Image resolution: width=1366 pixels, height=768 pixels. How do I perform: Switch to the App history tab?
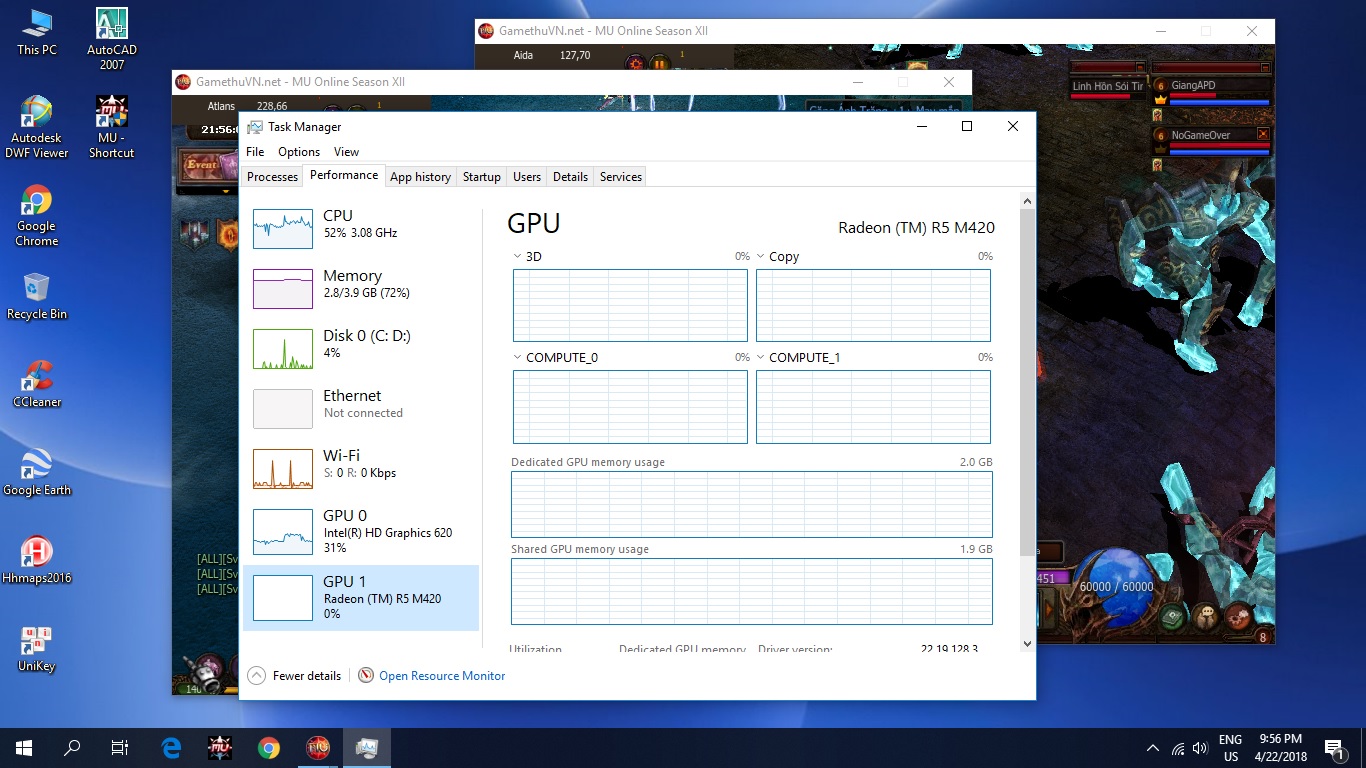420,177
